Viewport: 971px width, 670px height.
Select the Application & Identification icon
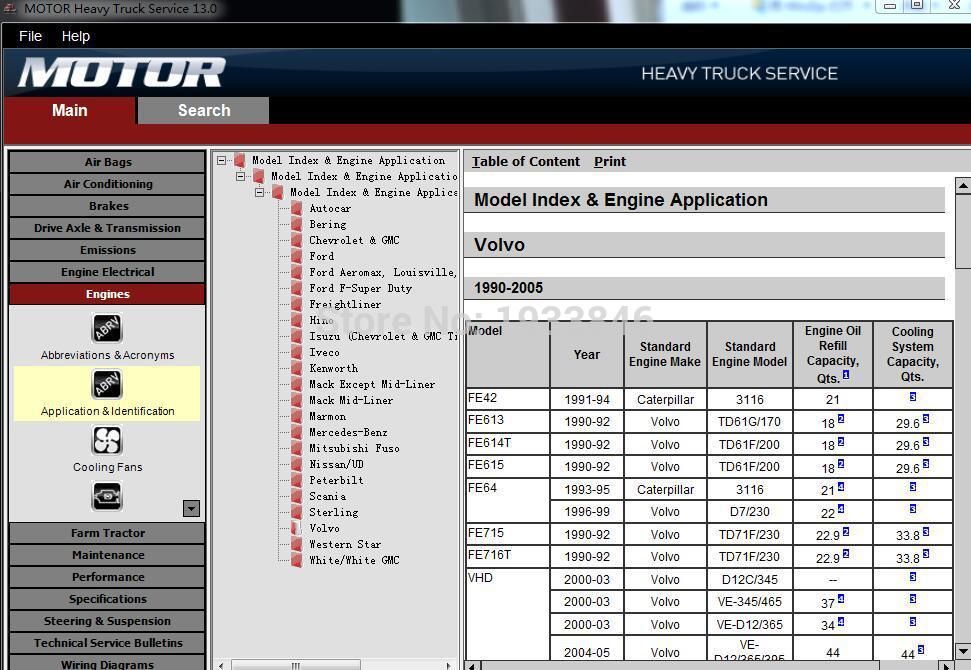(x=107, y=385)
